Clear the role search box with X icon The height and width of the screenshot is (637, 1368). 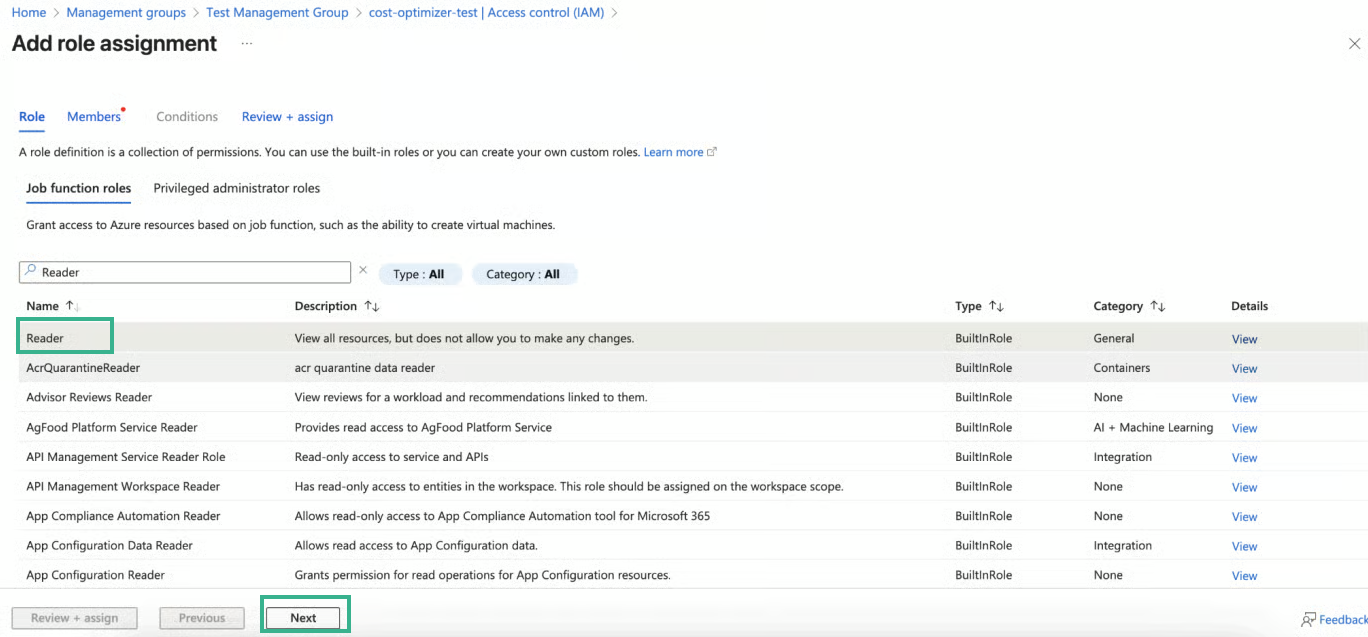(x=363, y=271)
